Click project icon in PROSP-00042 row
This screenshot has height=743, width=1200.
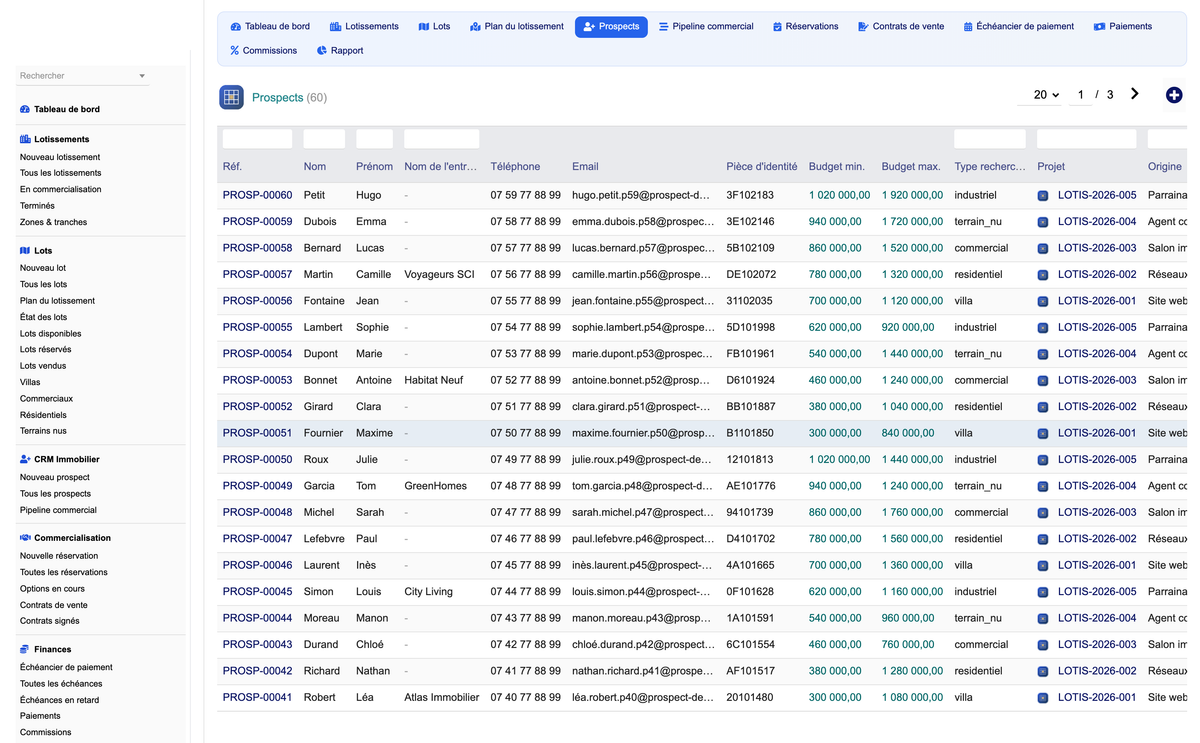(x=1043, y=672)
